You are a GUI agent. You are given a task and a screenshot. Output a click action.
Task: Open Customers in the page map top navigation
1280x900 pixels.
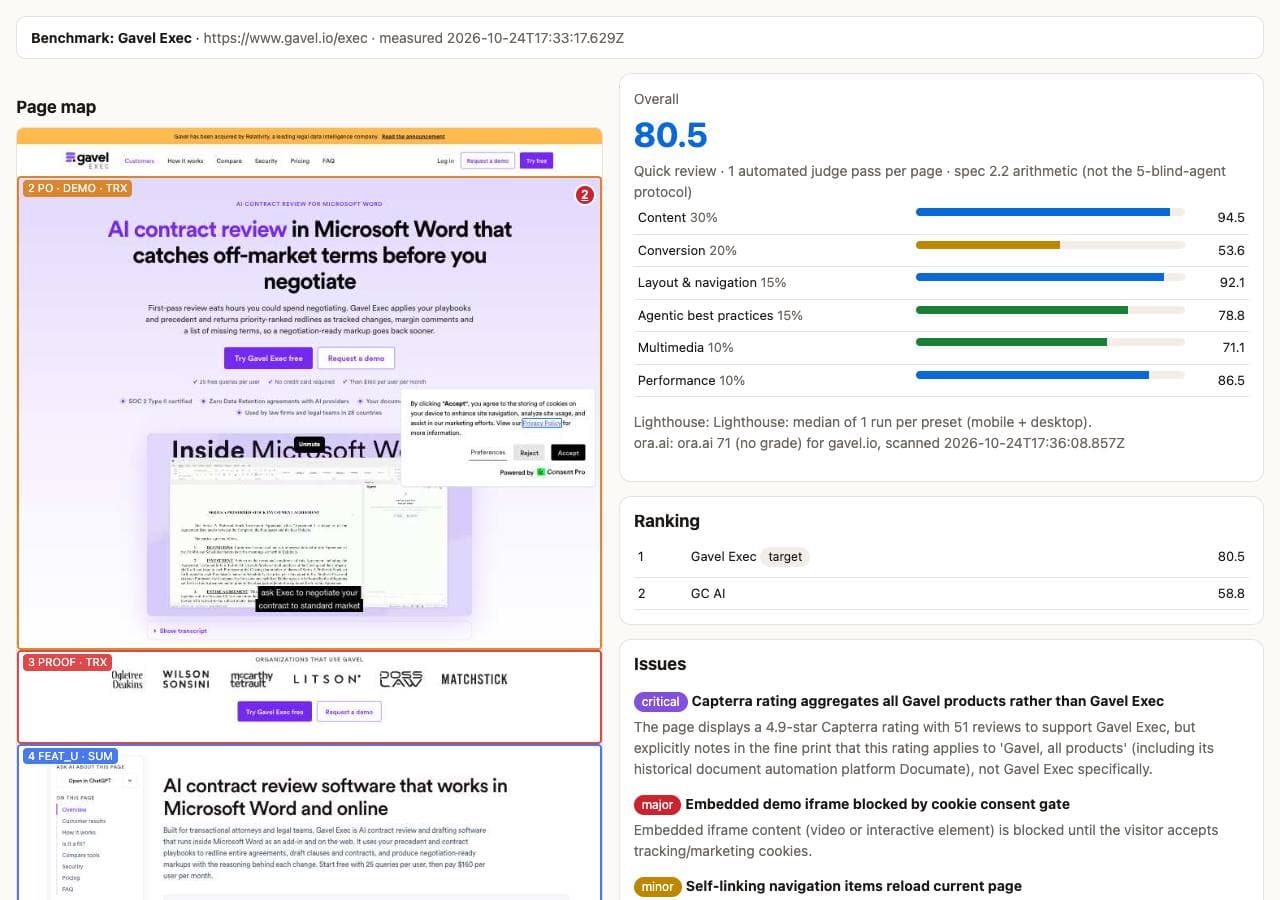(x=139, y=161)
